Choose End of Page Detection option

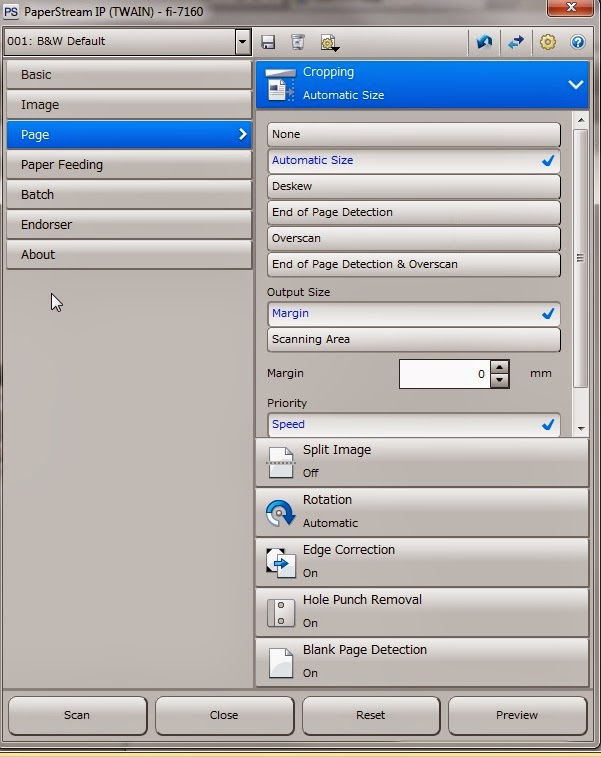[414, 212]
